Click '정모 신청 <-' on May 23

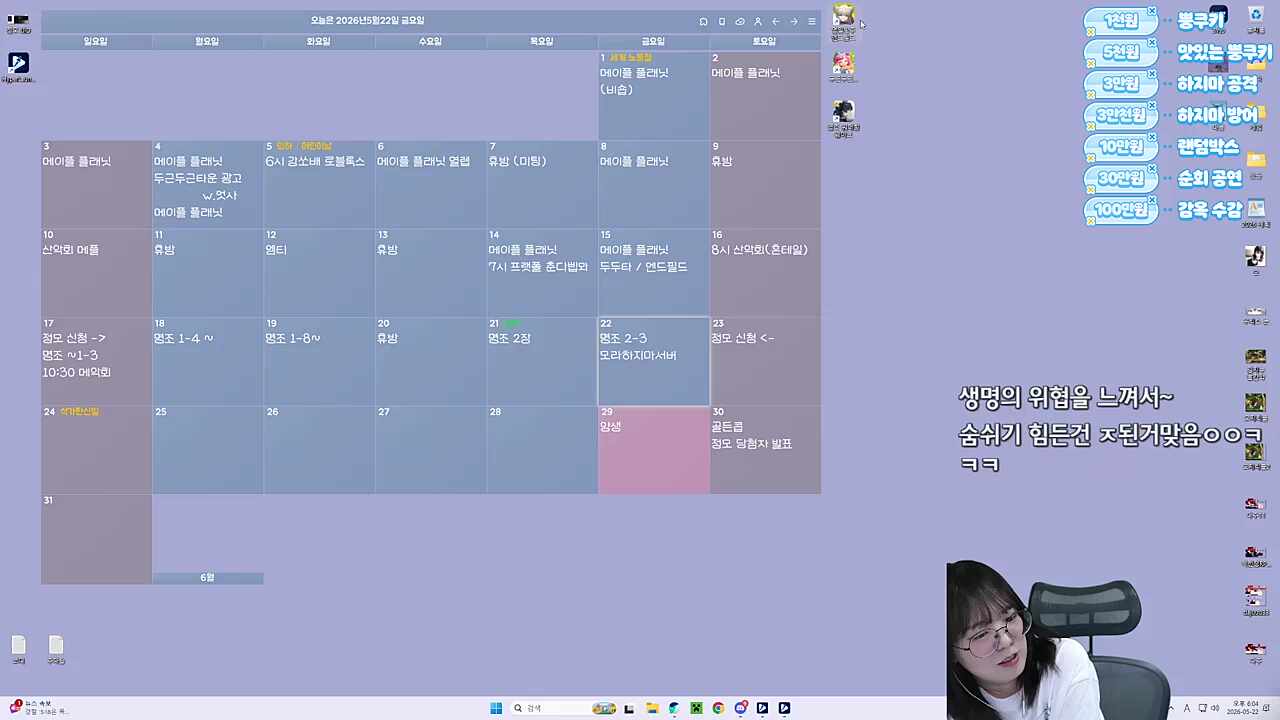(742, 339)
